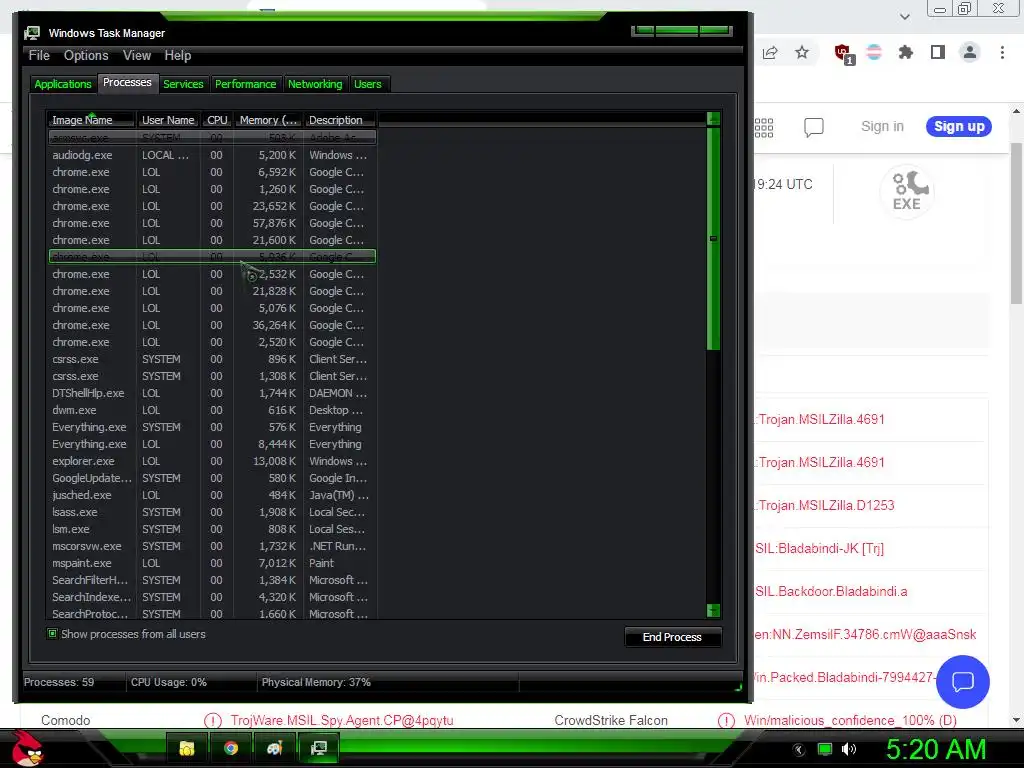This screenshot has width=1024, height=768.
Task: Open the Help menu
Action: pos(178,56)
